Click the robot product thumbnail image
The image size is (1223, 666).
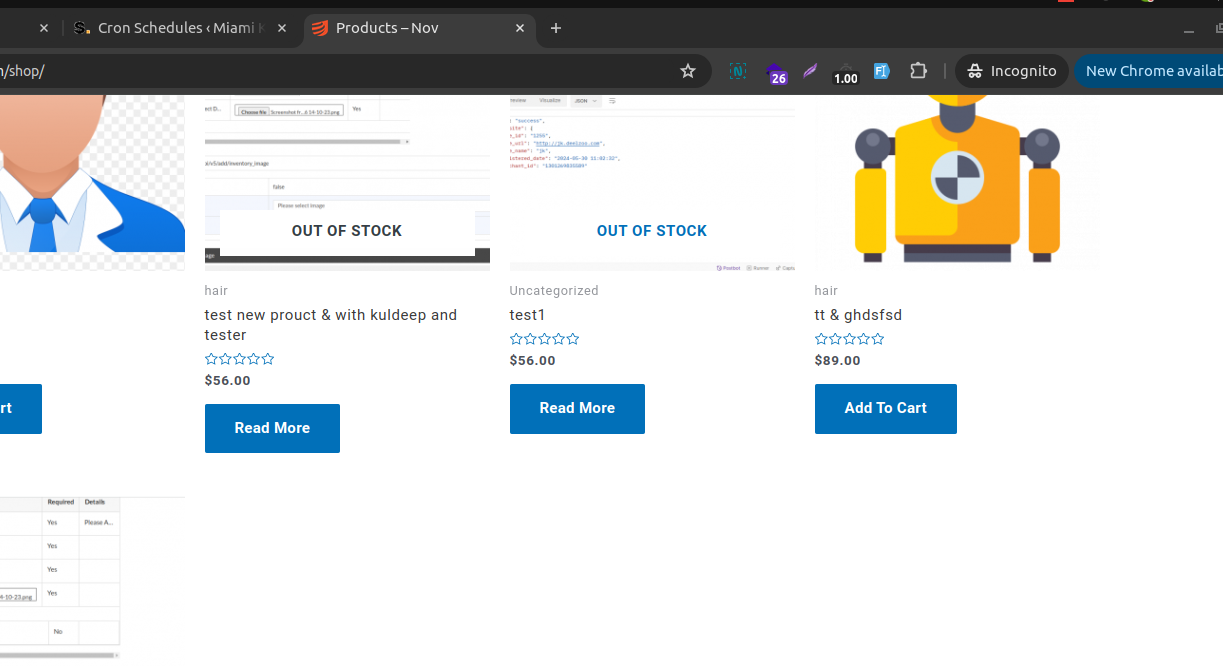coord(957,180)
